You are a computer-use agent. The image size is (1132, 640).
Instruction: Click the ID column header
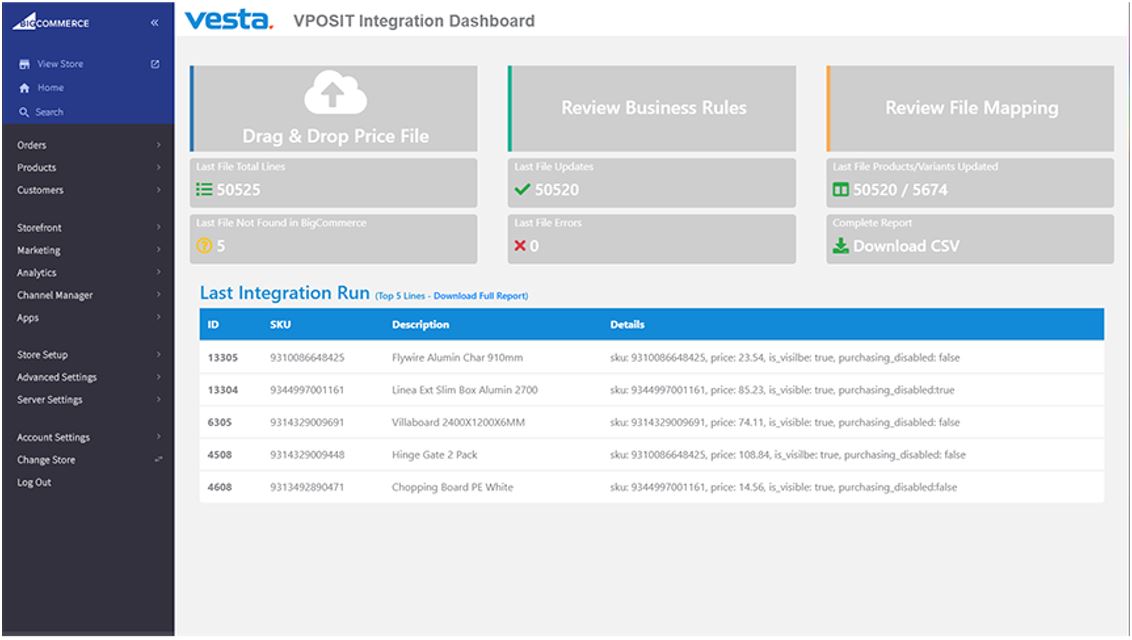click(x=213, y=325)
